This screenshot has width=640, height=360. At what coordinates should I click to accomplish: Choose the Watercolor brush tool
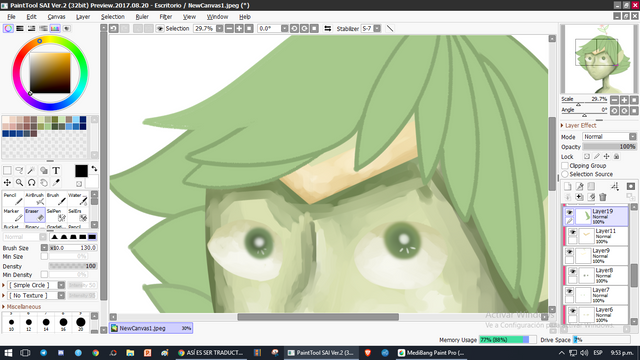(78, 199)
